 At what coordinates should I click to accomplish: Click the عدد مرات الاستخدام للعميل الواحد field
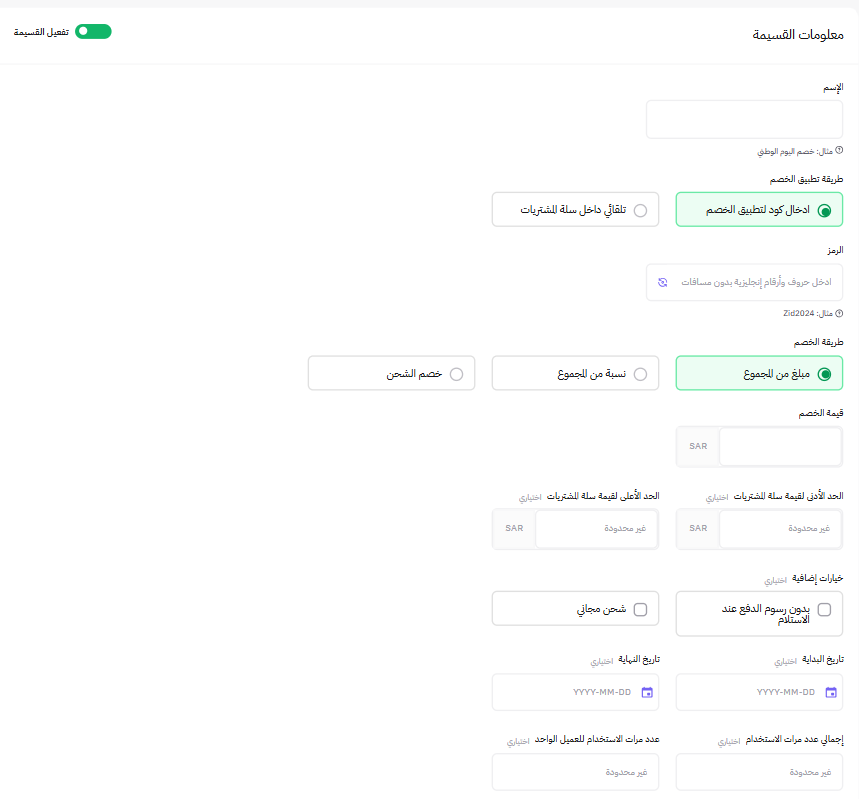575,771
